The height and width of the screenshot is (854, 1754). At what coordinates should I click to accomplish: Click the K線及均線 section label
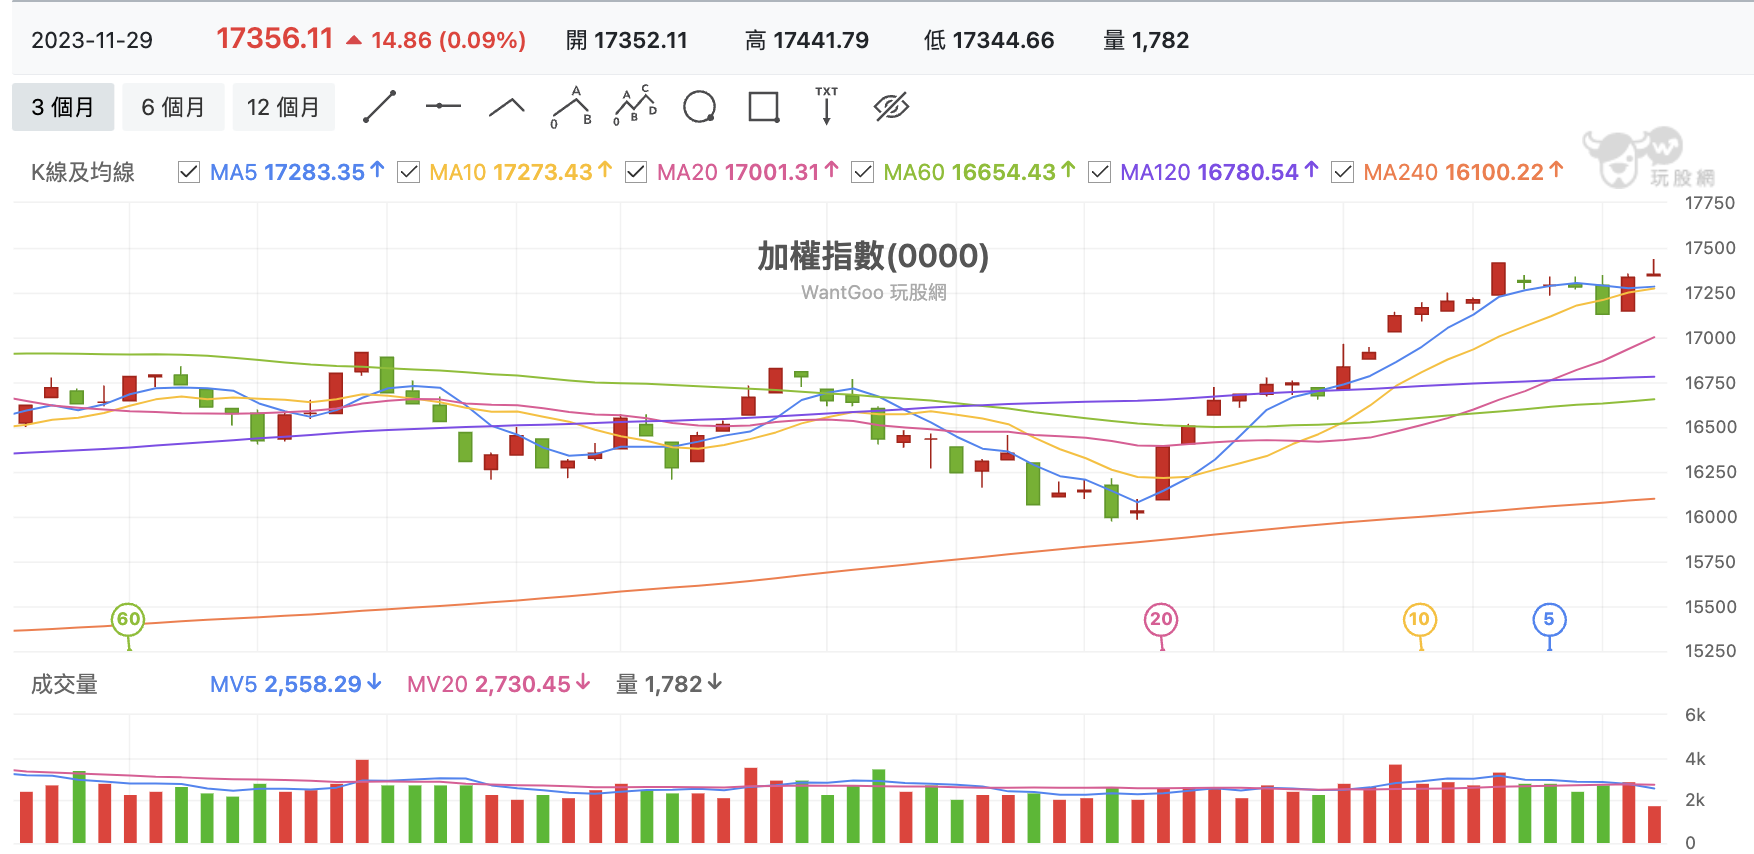(83, 172)
